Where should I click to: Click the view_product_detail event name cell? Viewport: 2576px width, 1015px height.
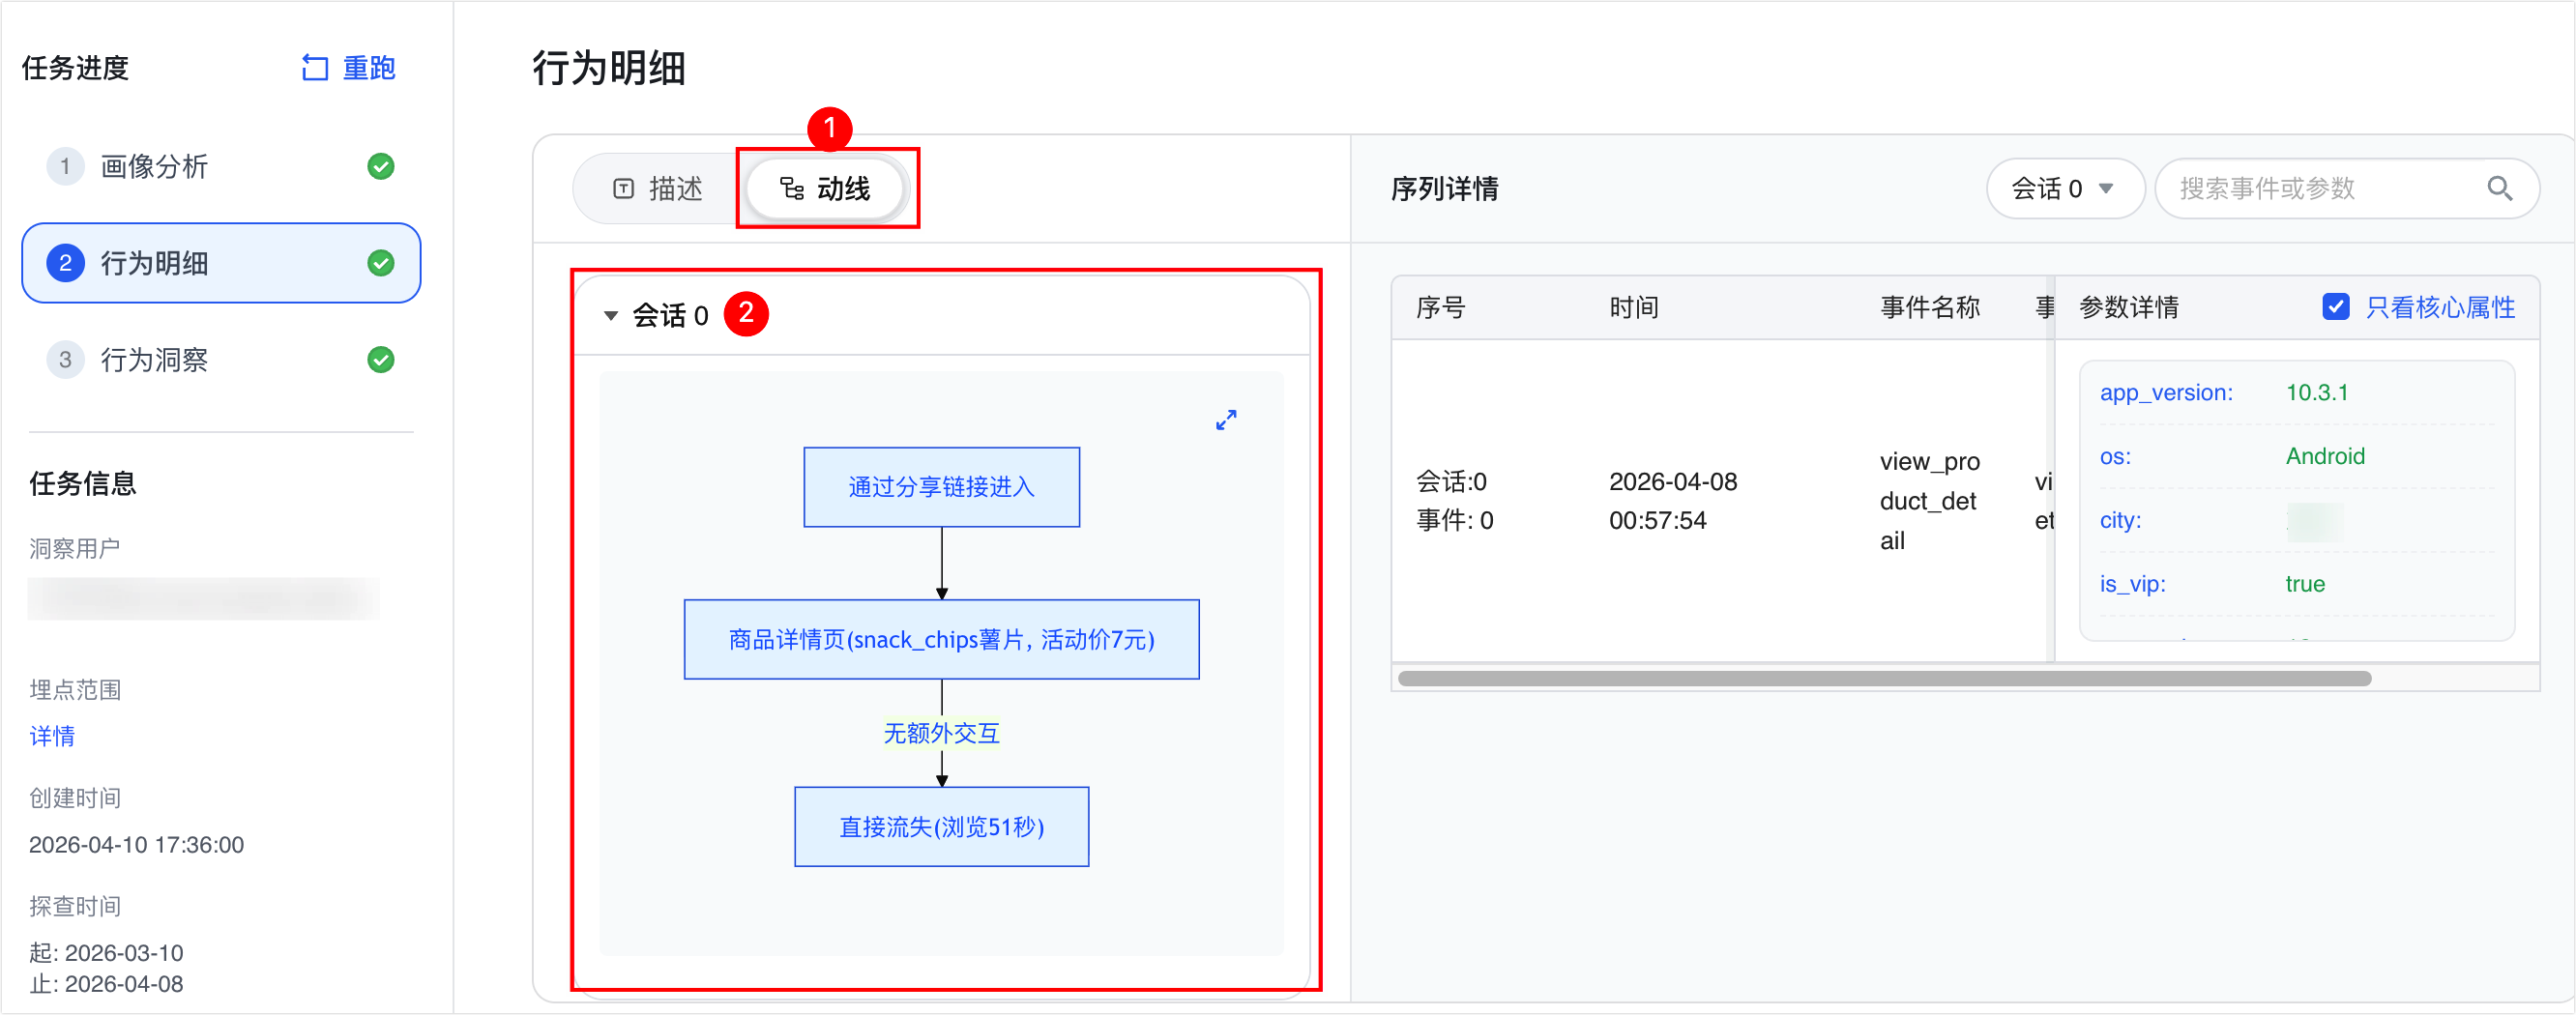pos(1930,501)
